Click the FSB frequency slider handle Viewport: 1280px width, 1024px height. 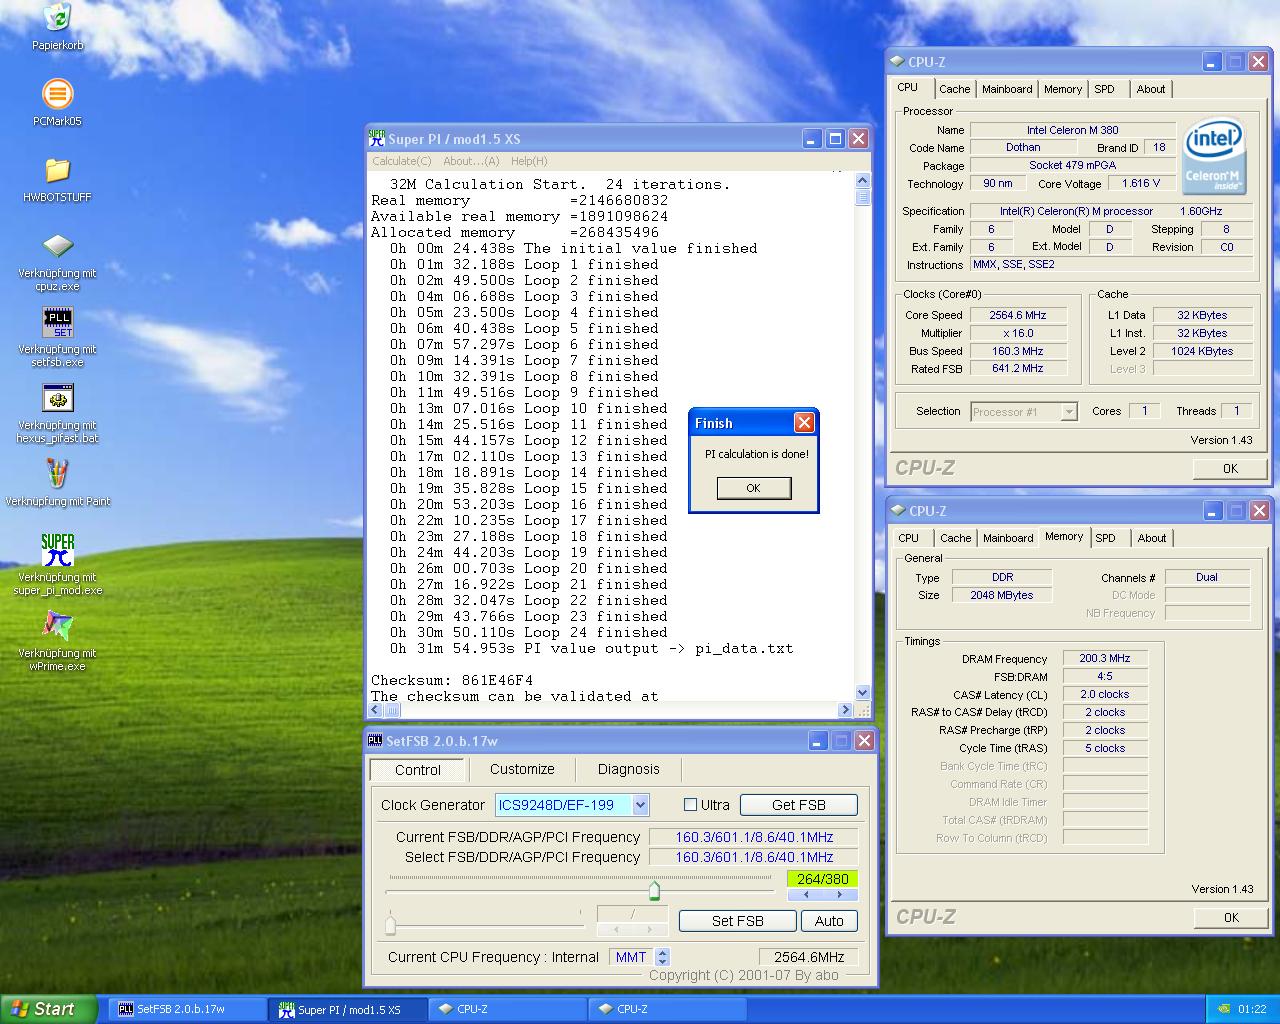[654, 890]
